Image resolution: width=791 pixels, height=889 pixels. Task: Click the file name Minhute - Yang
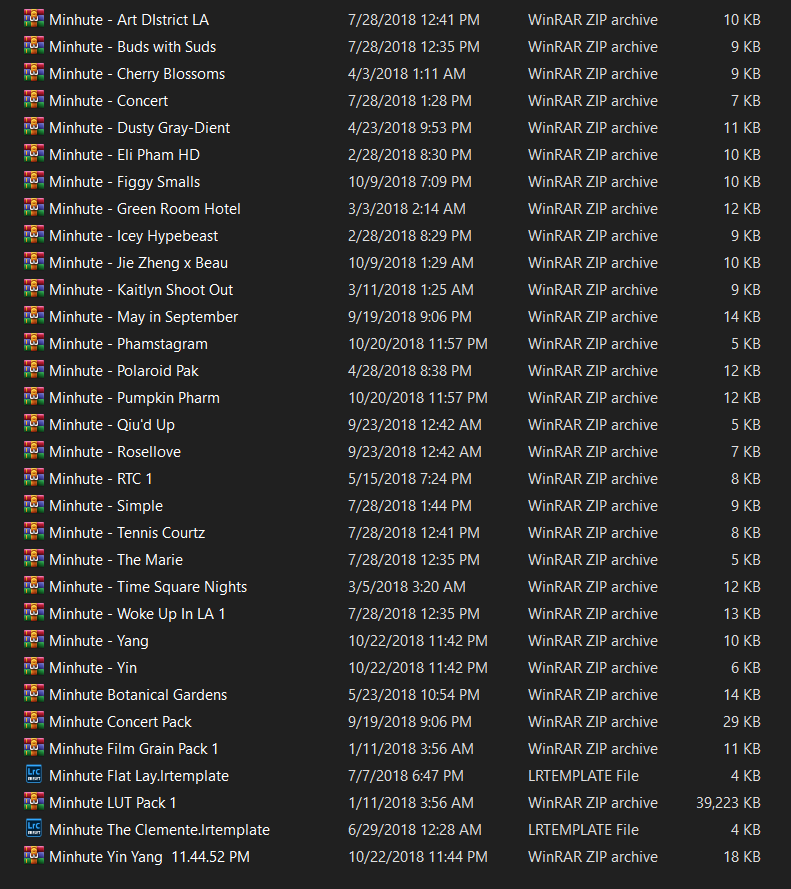coord(99,641)
